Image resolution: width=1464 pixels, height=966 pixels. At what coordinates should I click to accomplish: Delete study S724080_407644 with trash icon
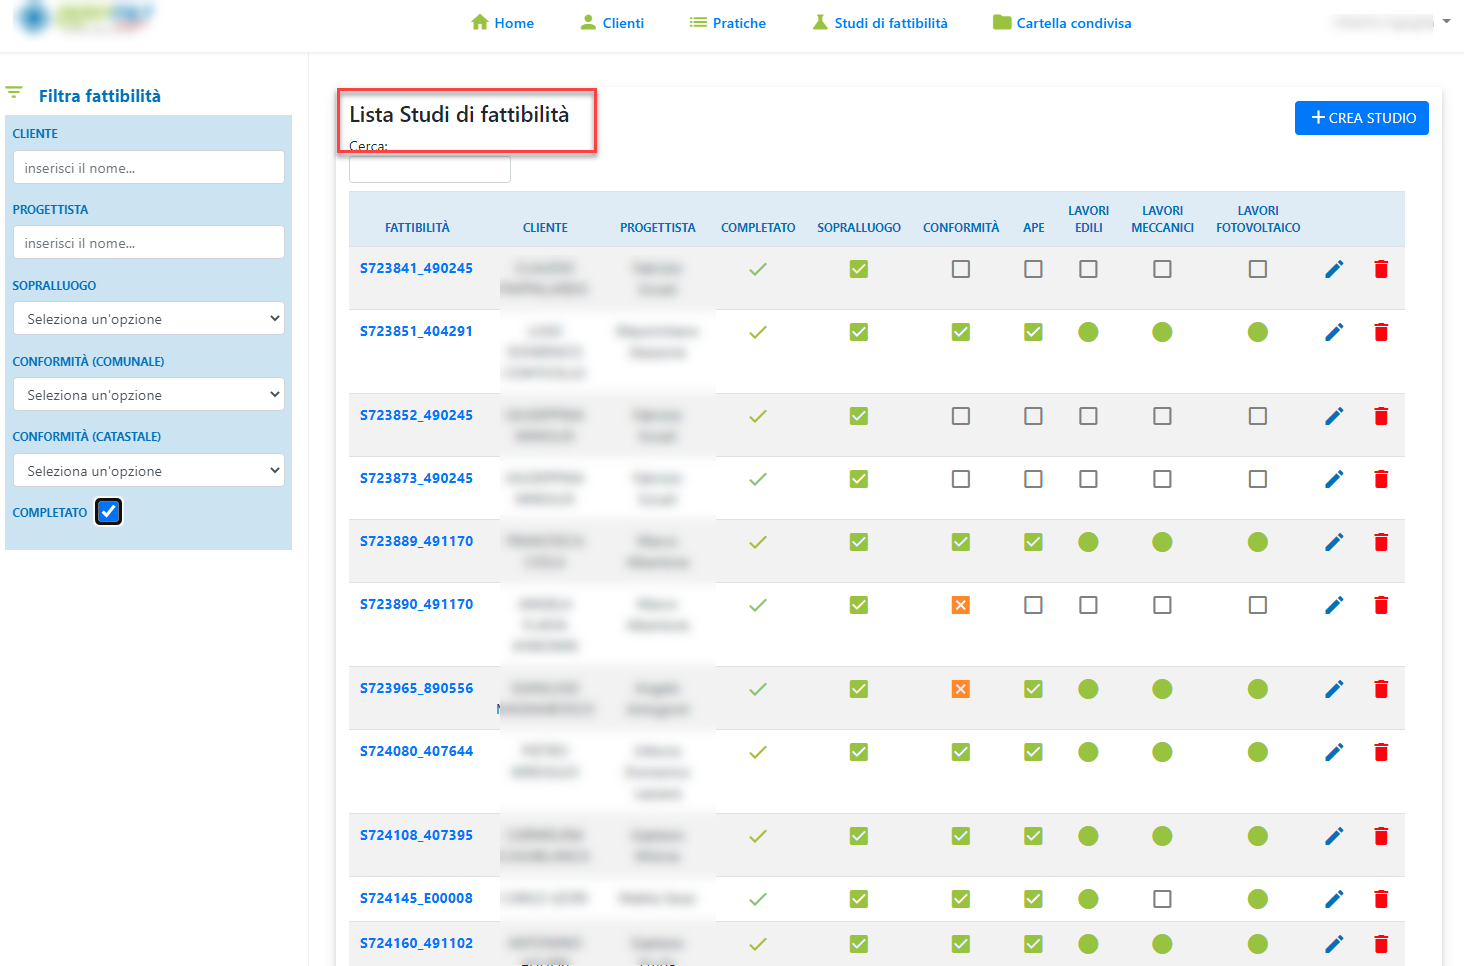click(1381, 752)
